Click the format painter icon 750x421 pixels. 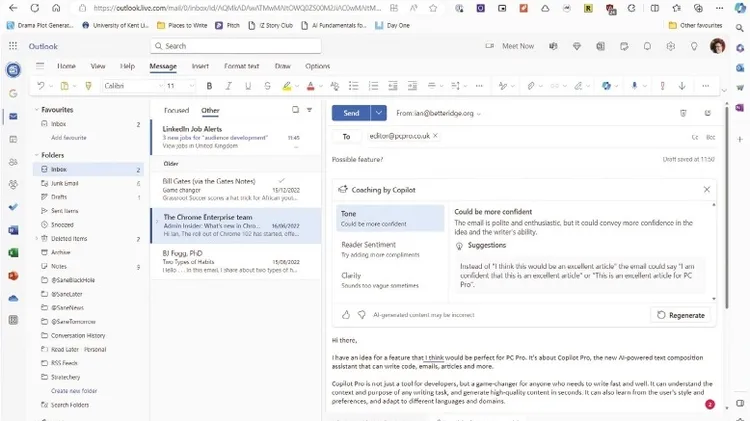tap(88, 86)
